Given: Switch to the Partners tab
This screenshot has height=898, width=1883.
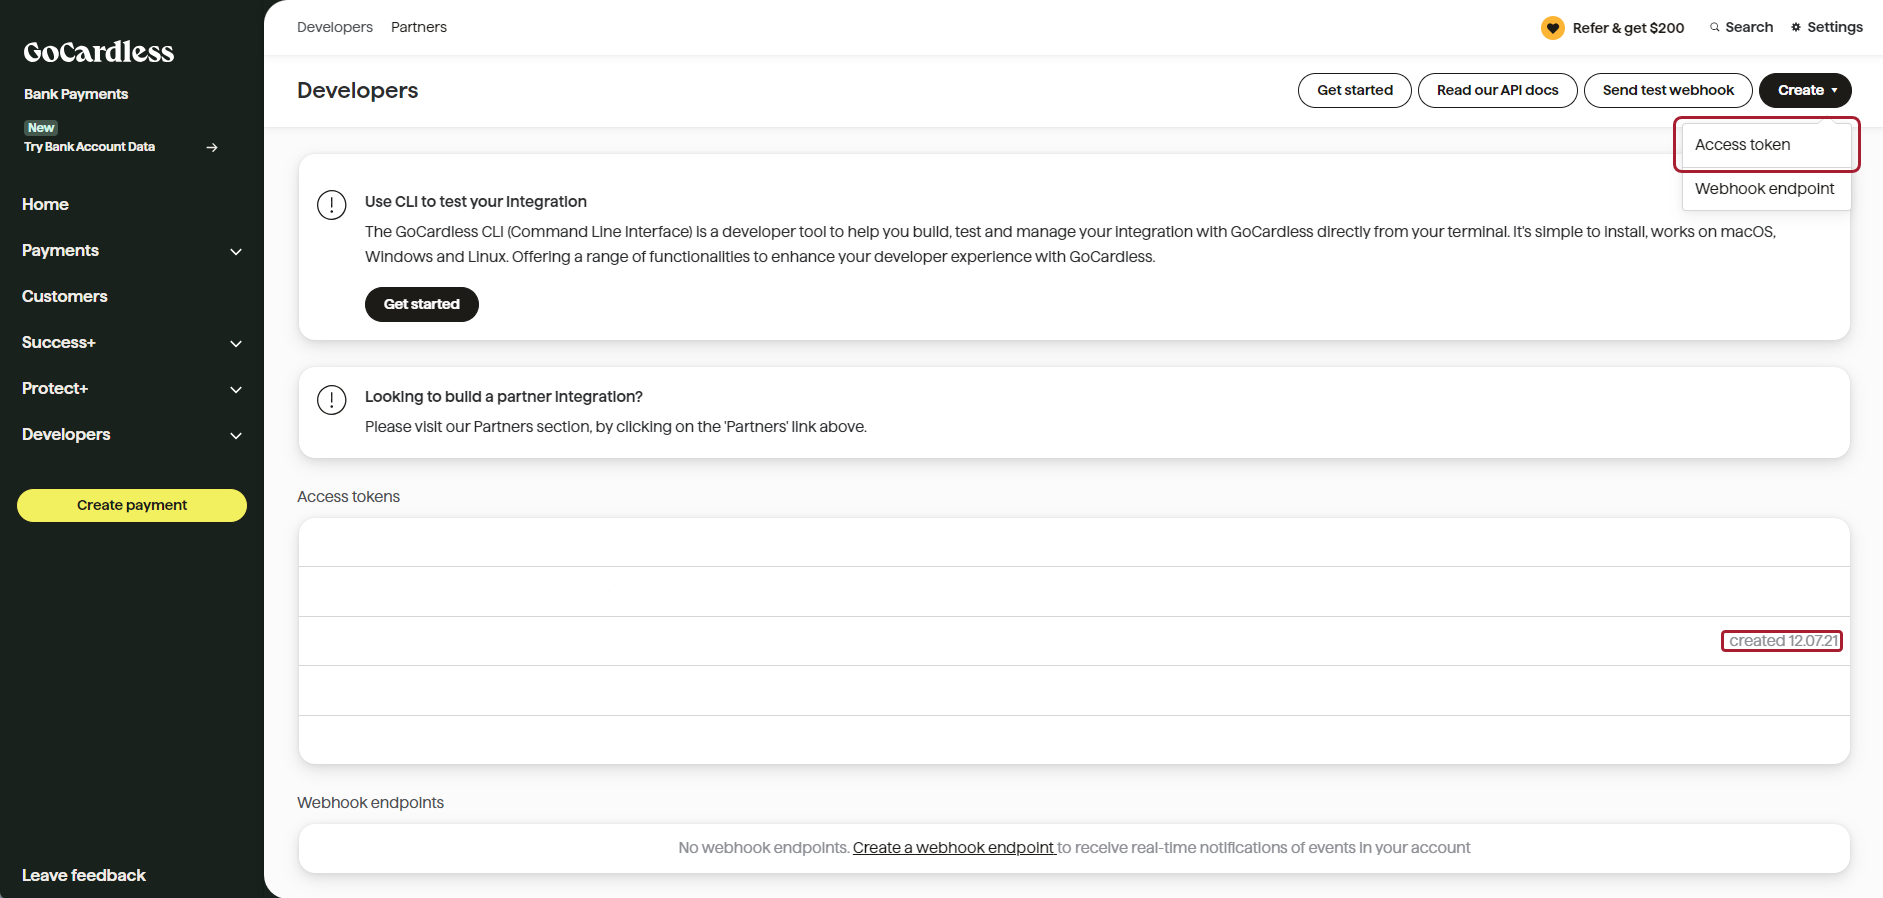Looking at the screenshot, I should 418,27.
